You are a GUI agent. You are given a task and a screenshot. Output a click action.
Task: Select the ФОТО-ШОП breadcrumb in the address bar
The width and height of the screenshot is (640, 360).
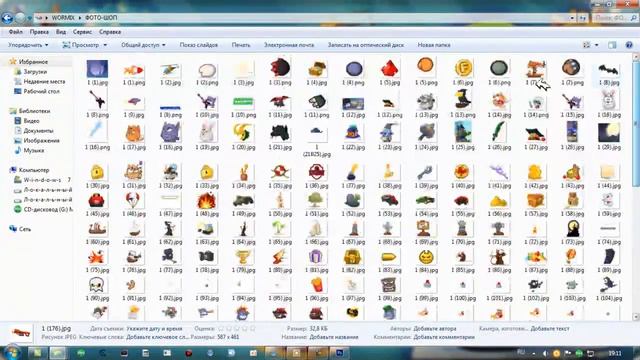pos(101,18)
